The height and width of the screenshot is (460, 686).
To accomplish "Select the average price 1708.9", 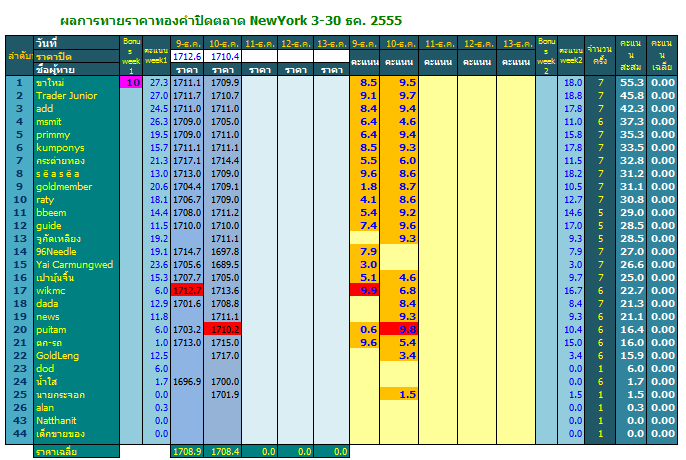I will 187,452.
